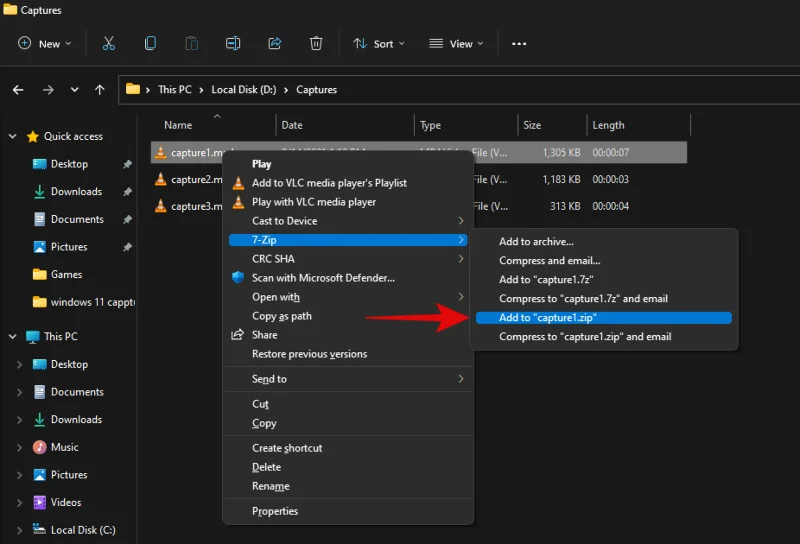Image resolution: width=800 pixels, height=544 pixels.
Task: Expand the Local Disk (C:) tree node
Action: (19, 530)
